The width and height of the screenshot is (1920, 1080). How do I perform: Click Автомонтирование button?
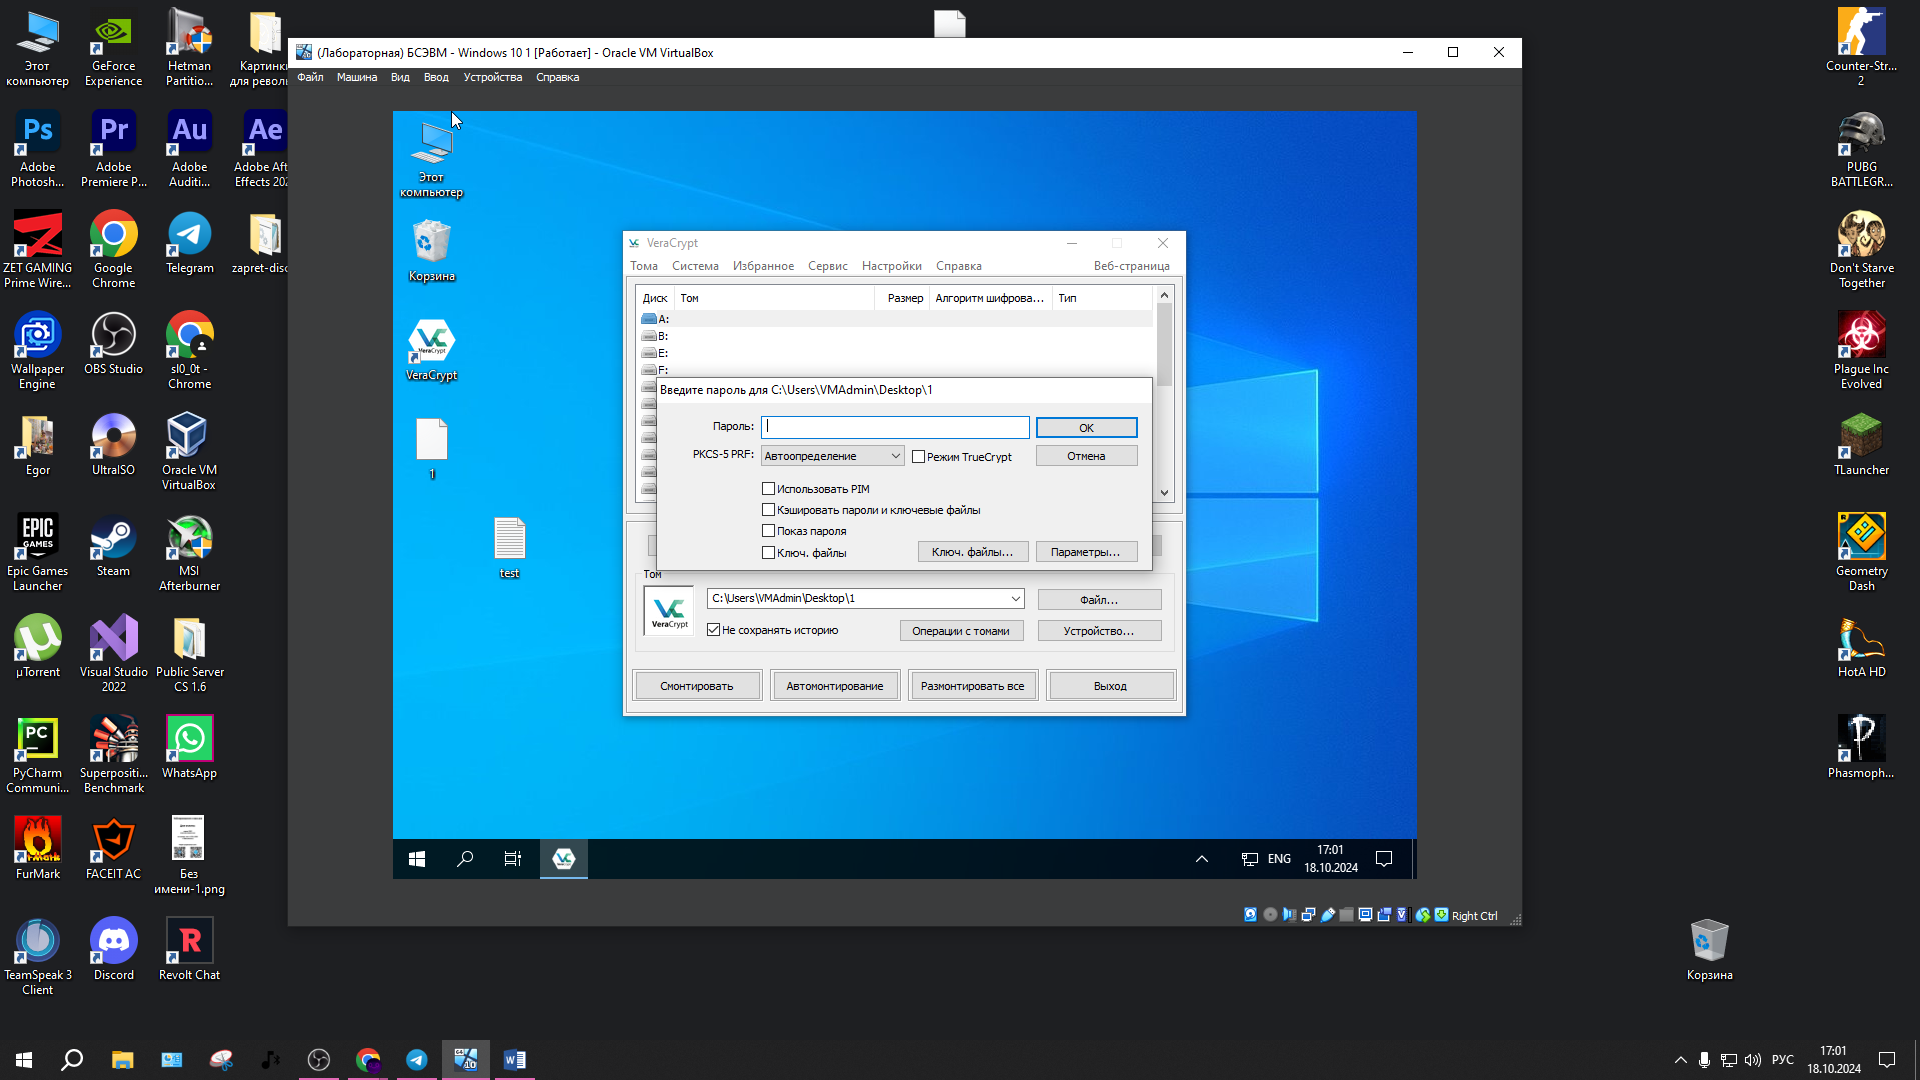pos(835,686)
